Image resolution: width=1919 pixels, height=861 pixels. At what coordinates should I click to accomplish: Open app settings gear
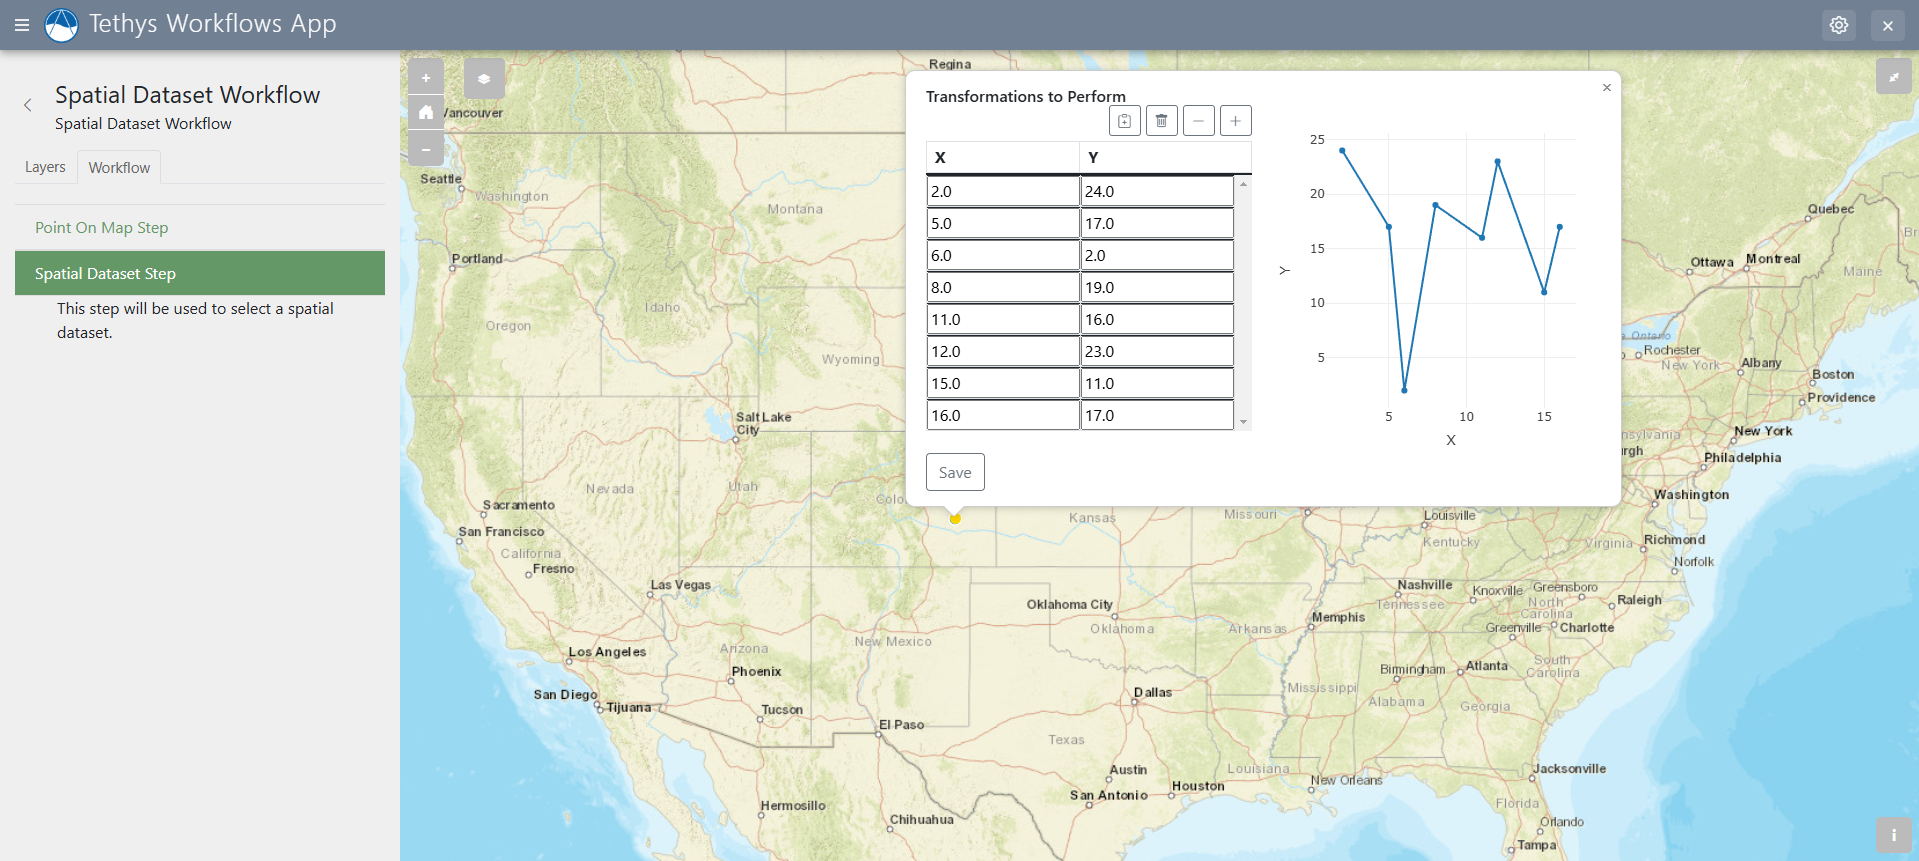pos(1838,25)
